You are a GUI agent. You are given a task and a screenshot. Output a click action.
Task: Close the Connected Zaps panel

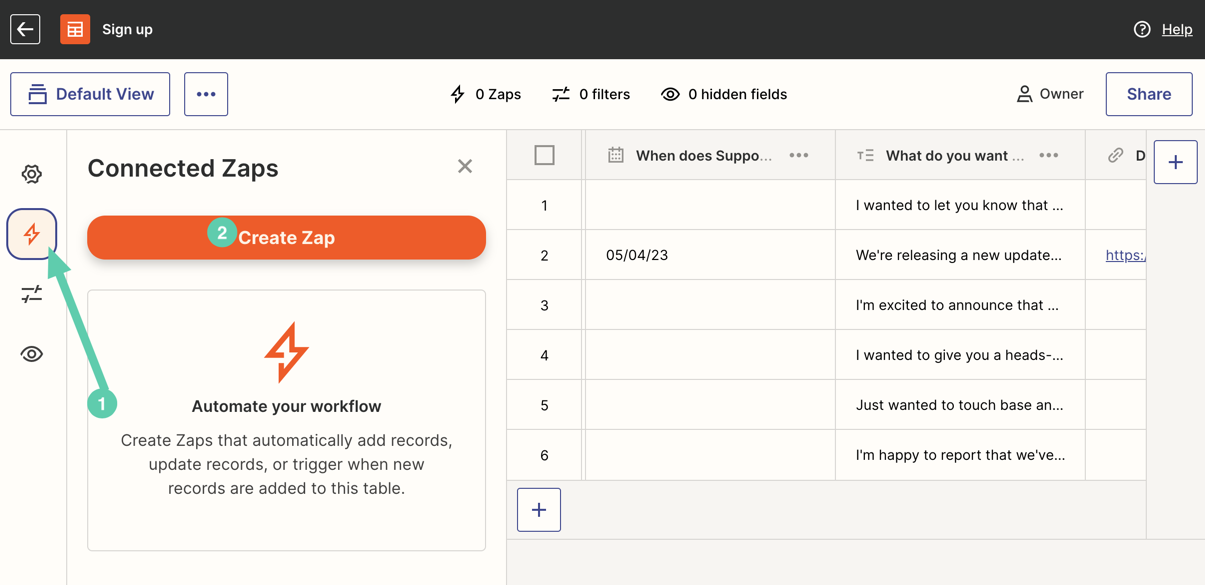465,166
